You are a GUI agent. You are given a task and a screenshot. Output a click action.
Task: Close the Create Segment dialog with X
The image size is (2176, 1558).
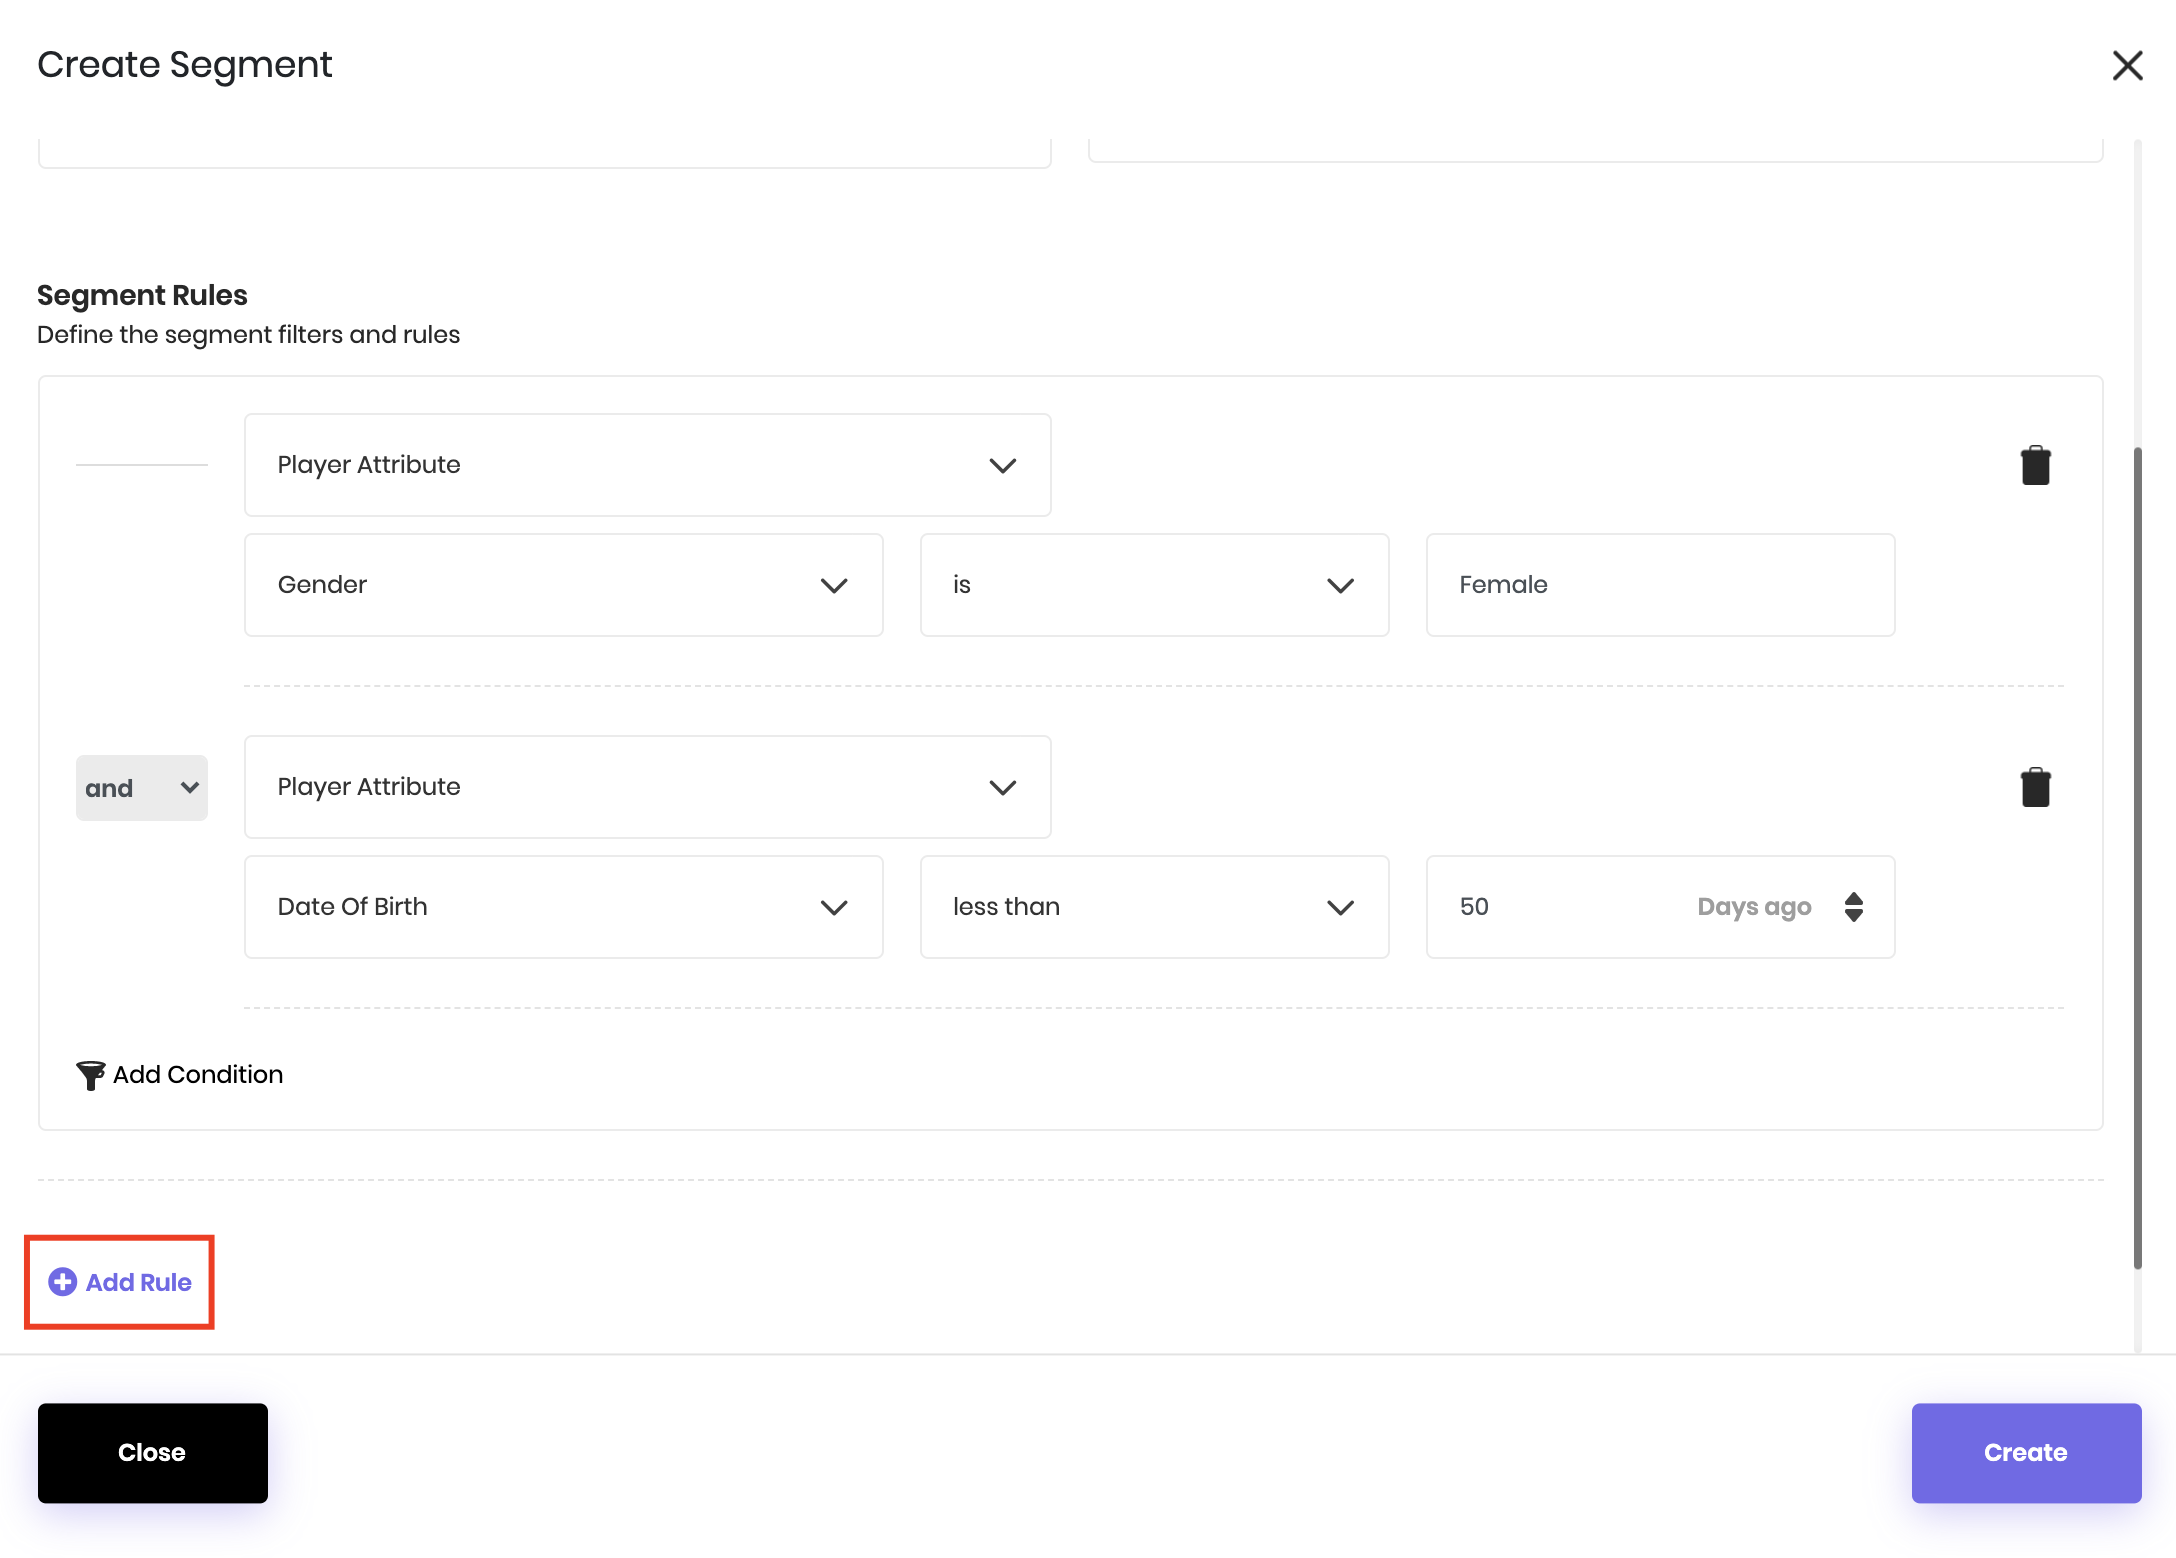(x=2127, y=66)
